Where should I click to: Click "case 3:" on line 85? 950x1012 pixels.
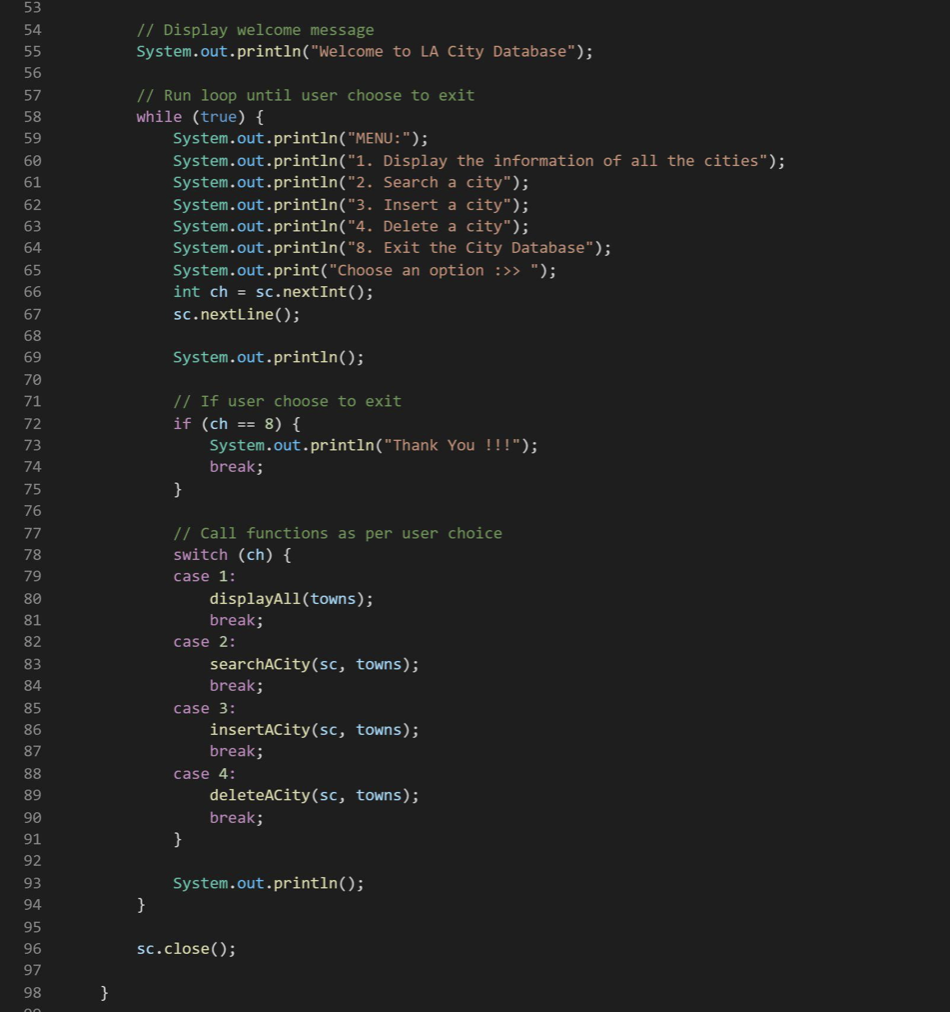click(205, 709)
